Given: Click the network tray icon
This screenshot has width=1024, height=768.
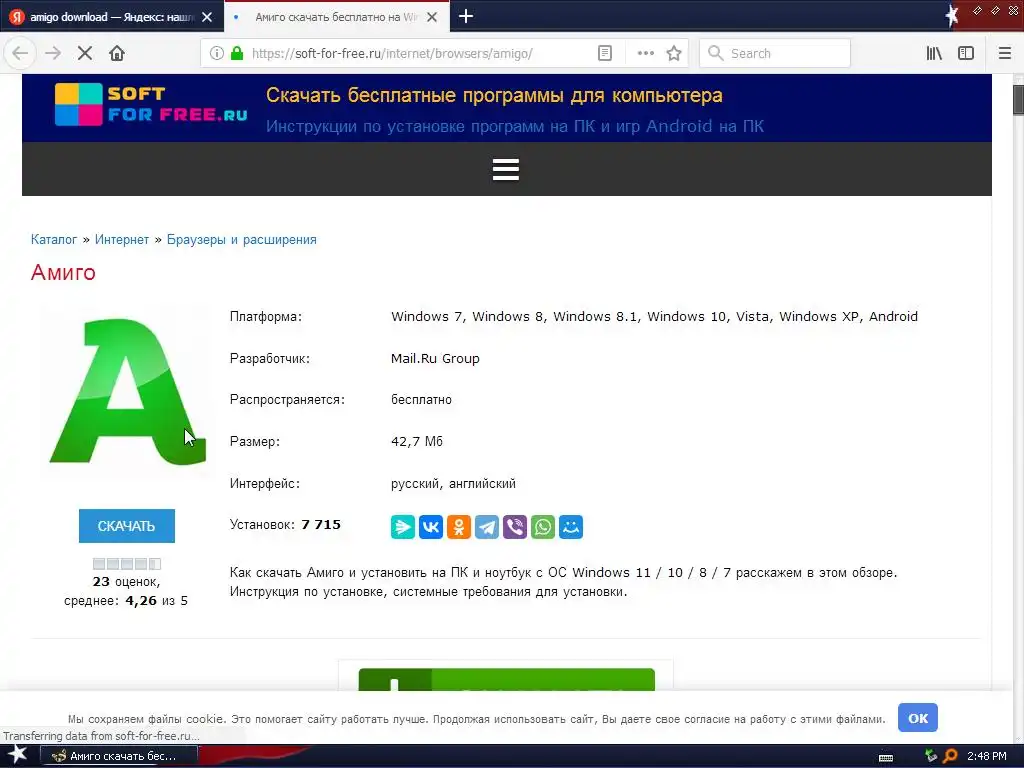Looking at the screenshot, I should coord(931,756).
